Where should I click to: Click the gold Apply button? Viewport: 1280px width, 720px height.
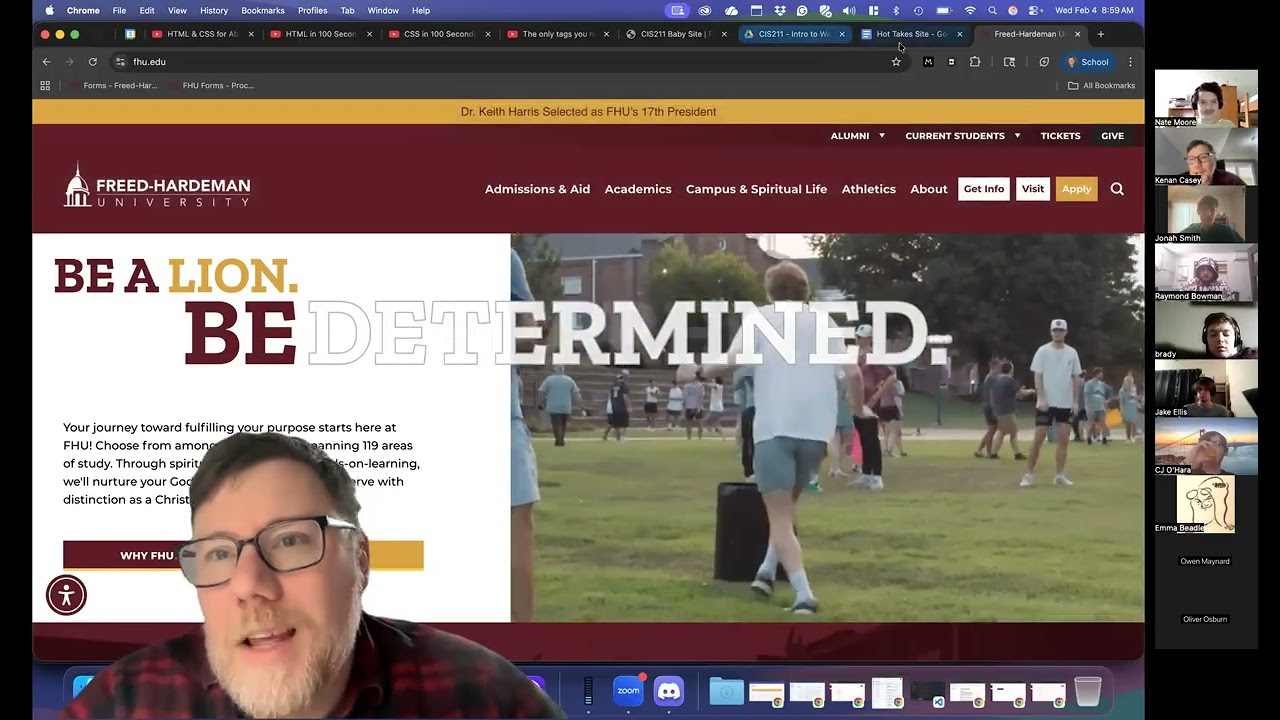(x=1077, y=189)
